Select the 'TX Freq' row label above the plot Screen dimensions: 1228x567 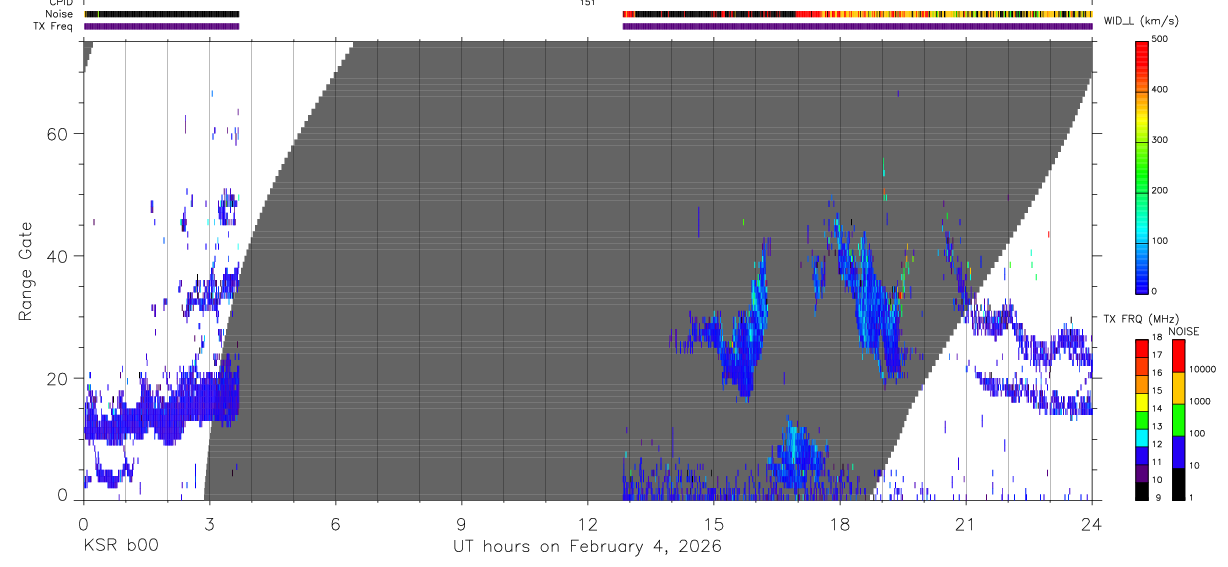tap(53, 26)
